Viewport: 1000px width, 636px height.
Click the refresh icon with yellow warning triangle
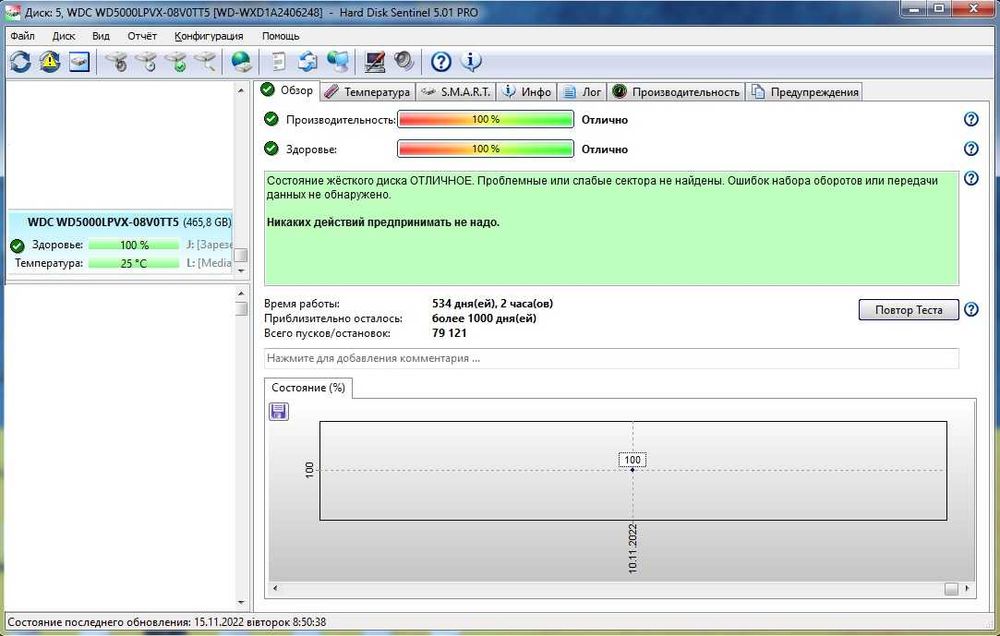(x=50, y=62)
